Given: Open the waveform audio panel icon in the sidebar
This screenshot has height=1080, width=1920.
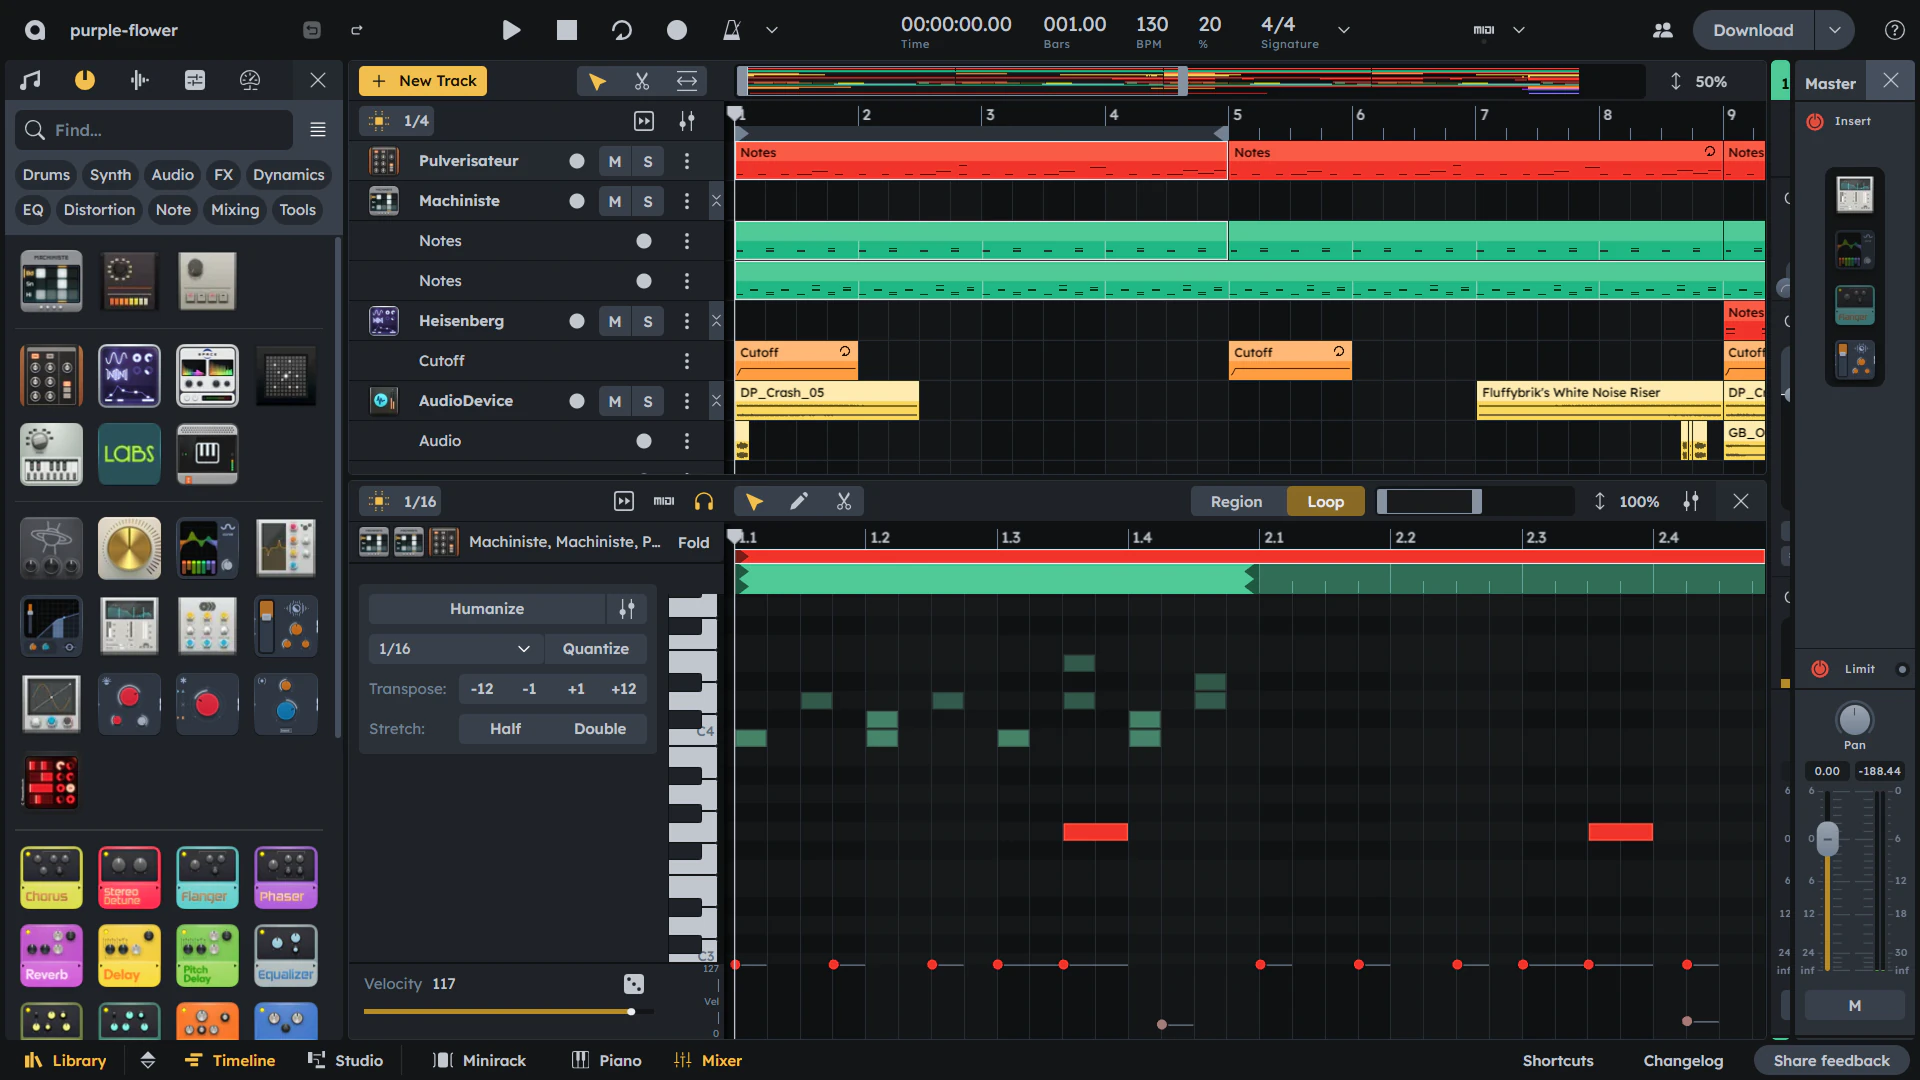Looking at the screenshot, I should coord(139,80).
